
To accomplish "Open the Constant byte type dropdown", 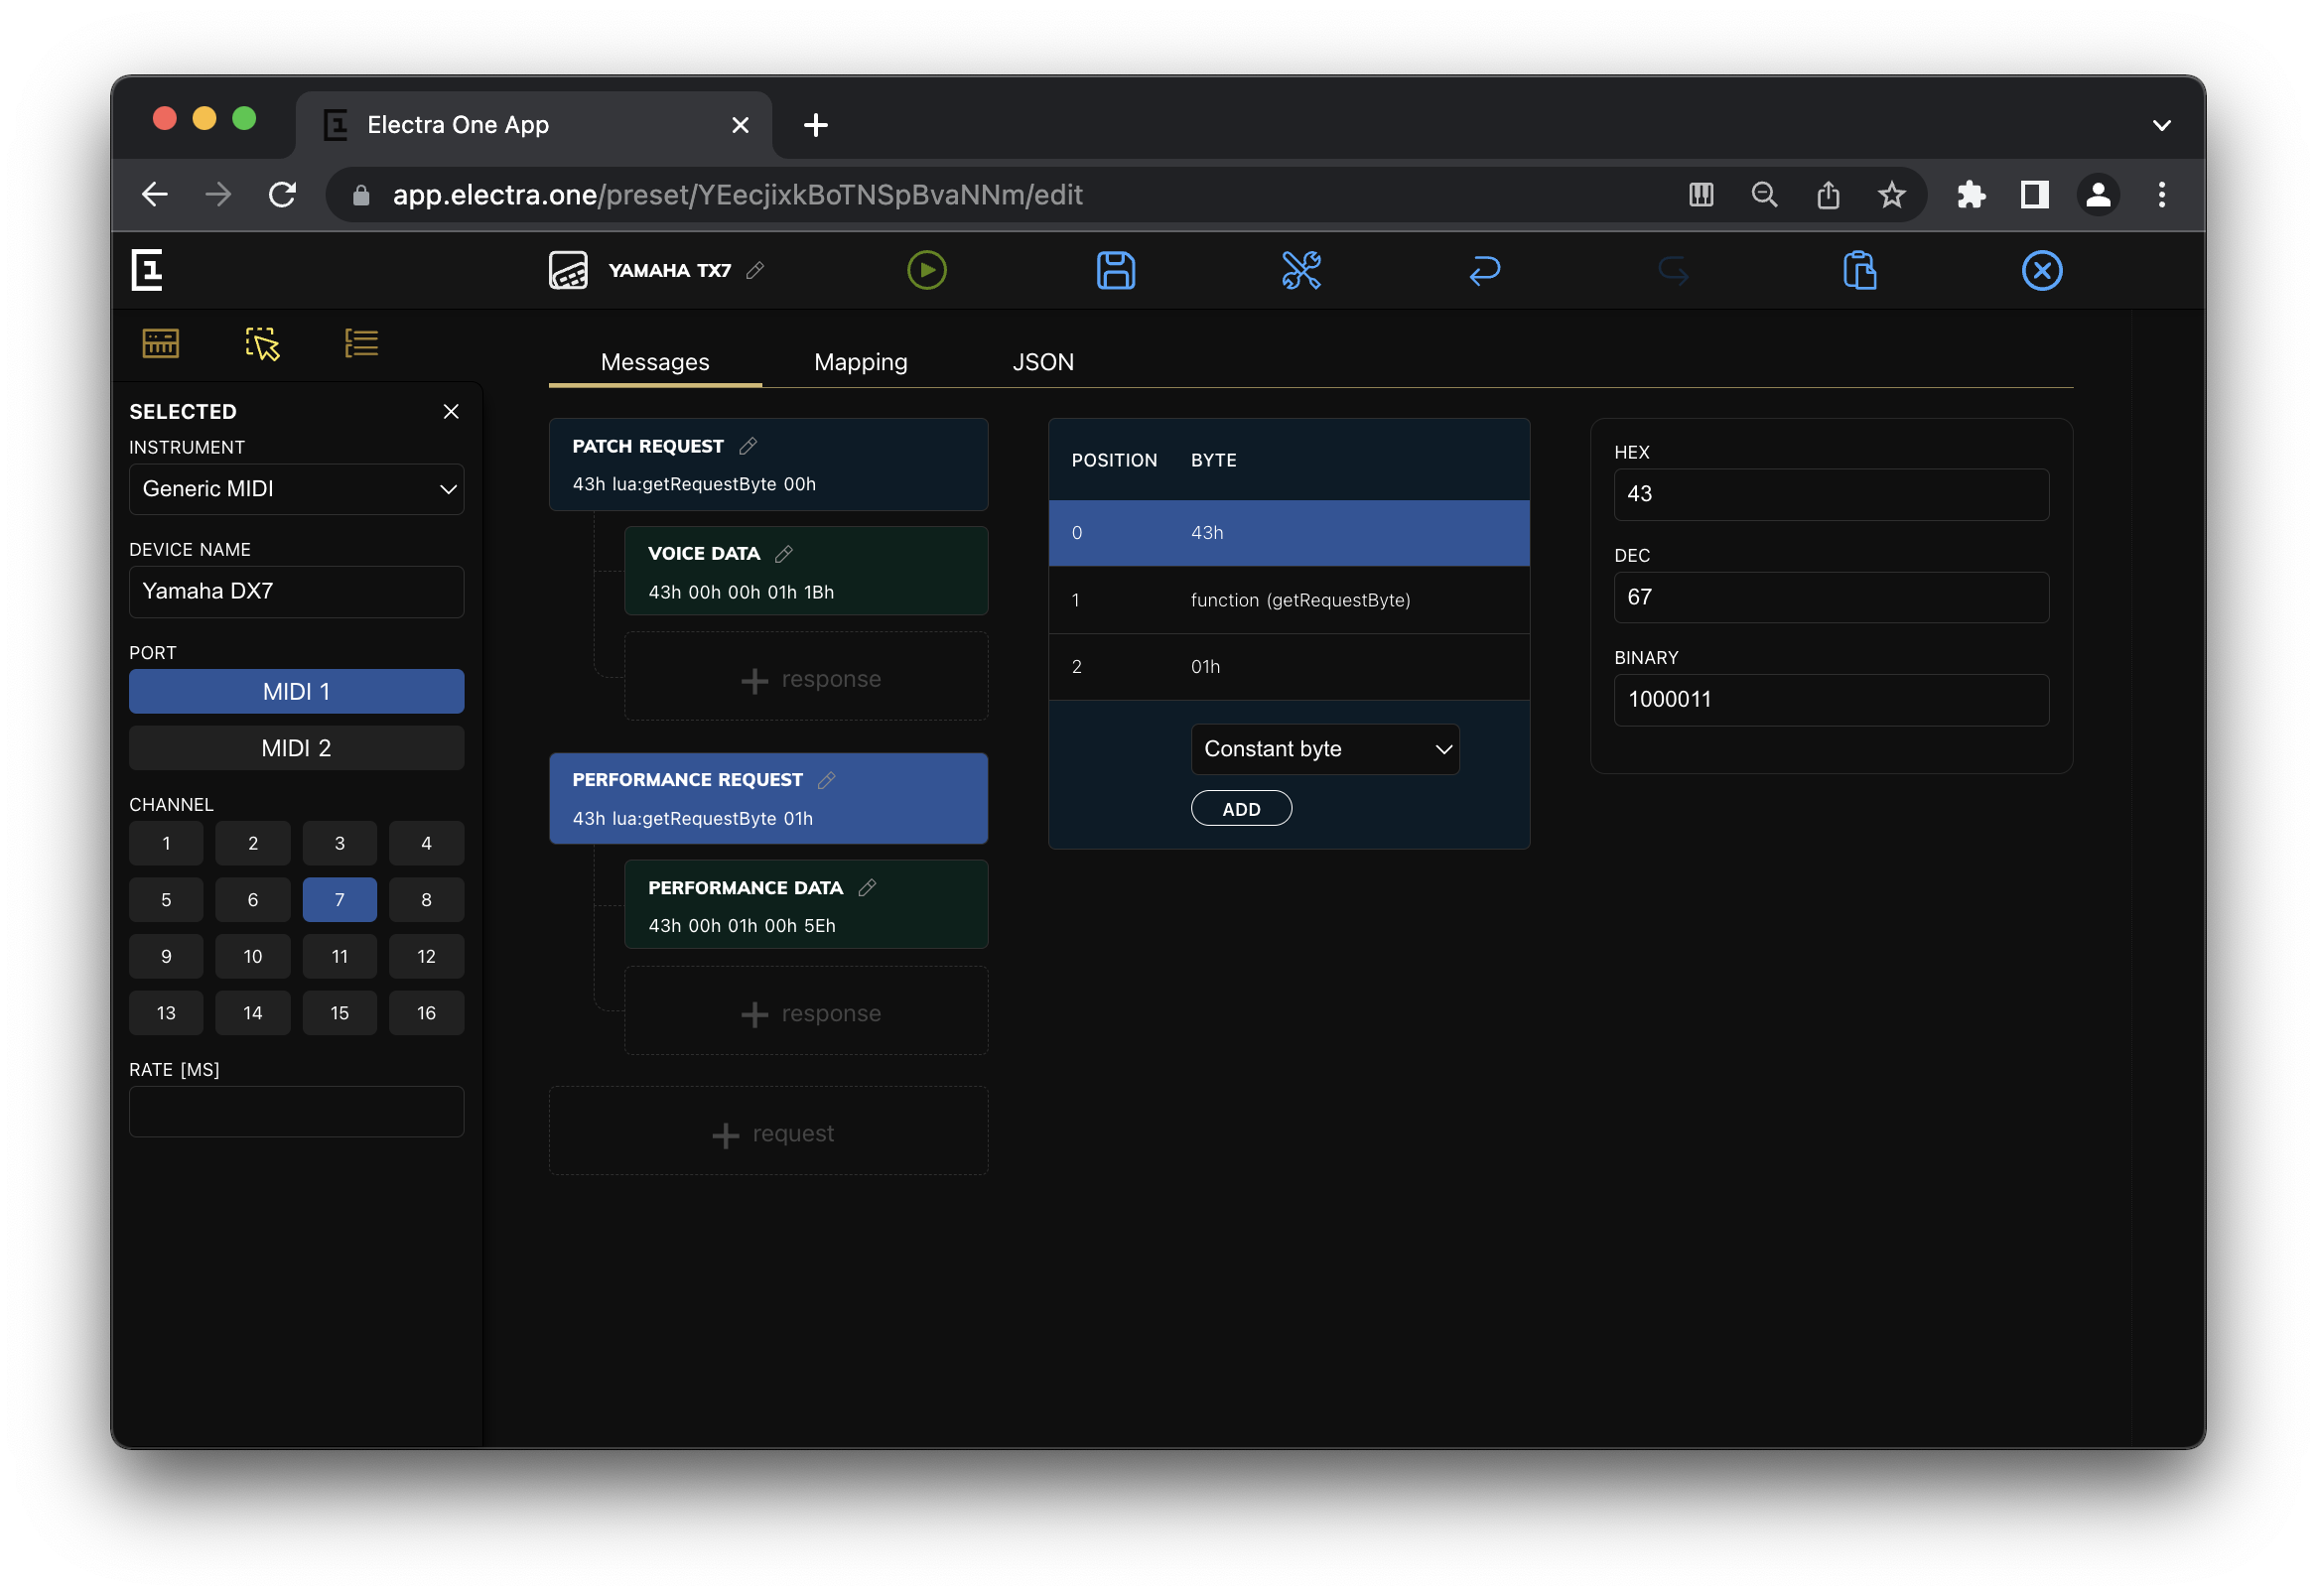I will (1324, 749).
